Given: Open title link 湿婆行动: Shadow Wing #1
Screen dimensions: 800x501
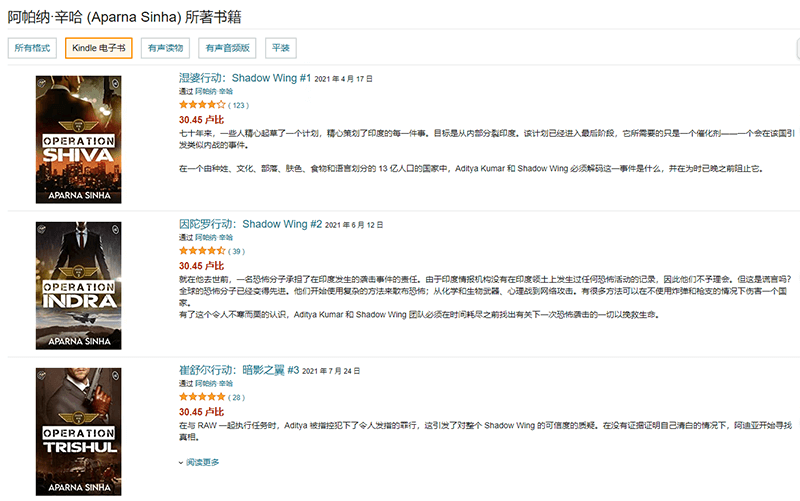Looking at the screenshot, I should click(244, 78).
